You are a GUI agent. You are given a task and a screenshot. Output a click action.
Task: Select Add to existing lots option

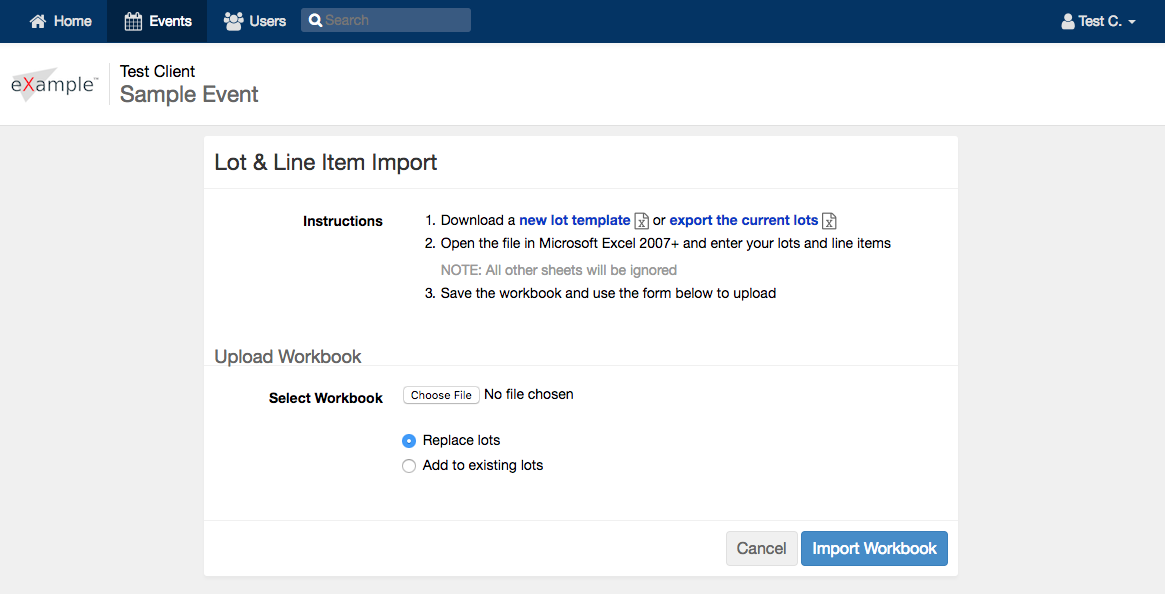pyautogui.click(x=409, y=466)
